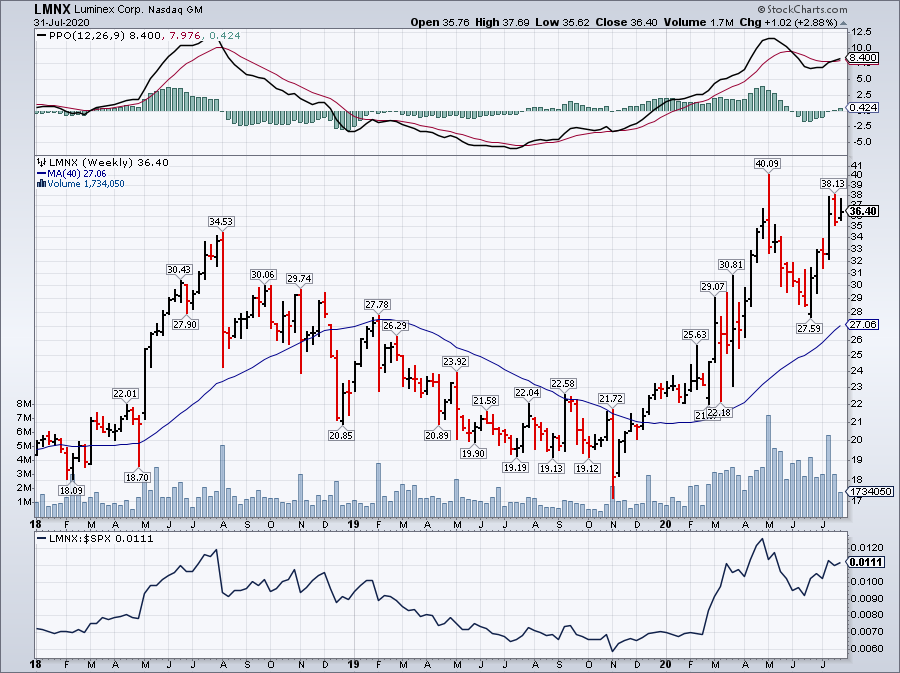Click the 25.63 high price label
The width and height of the screenshot is (900, 673).
point(695,334)
